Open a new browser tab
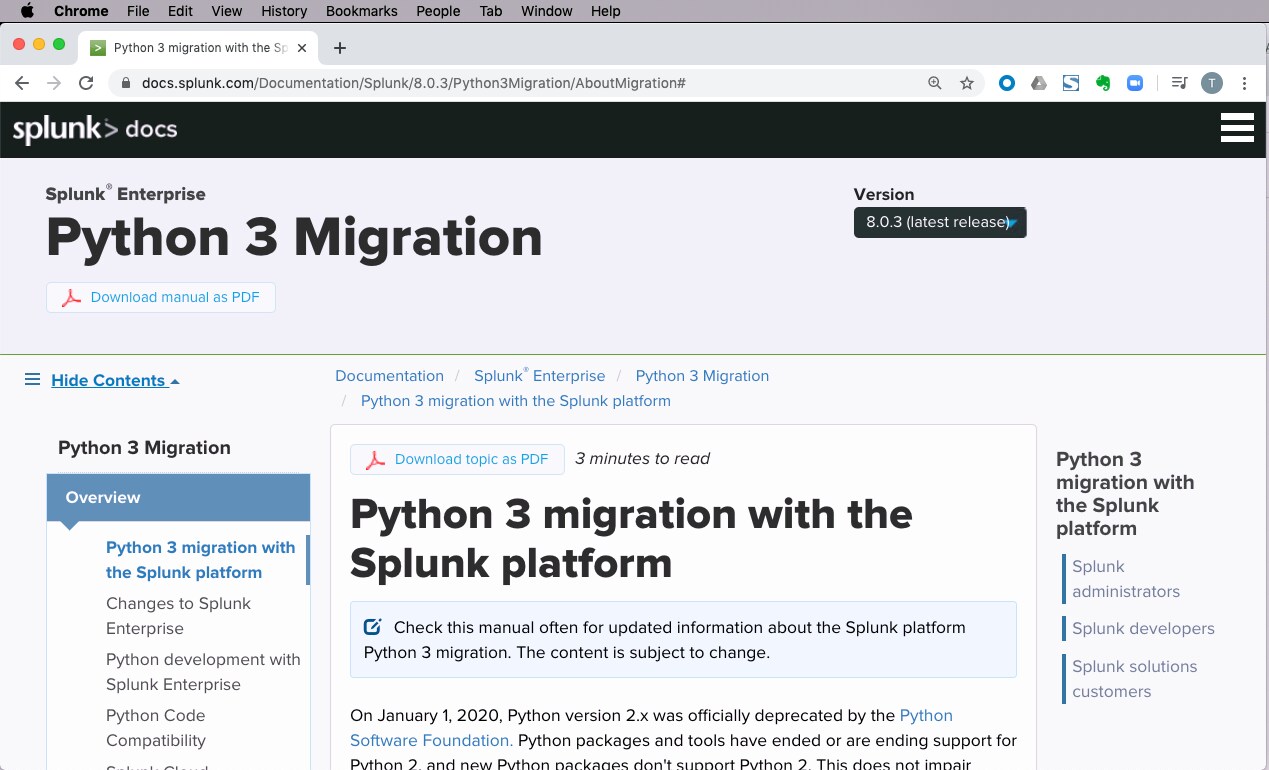The image size is (1269, 770). tap(340, 48)
